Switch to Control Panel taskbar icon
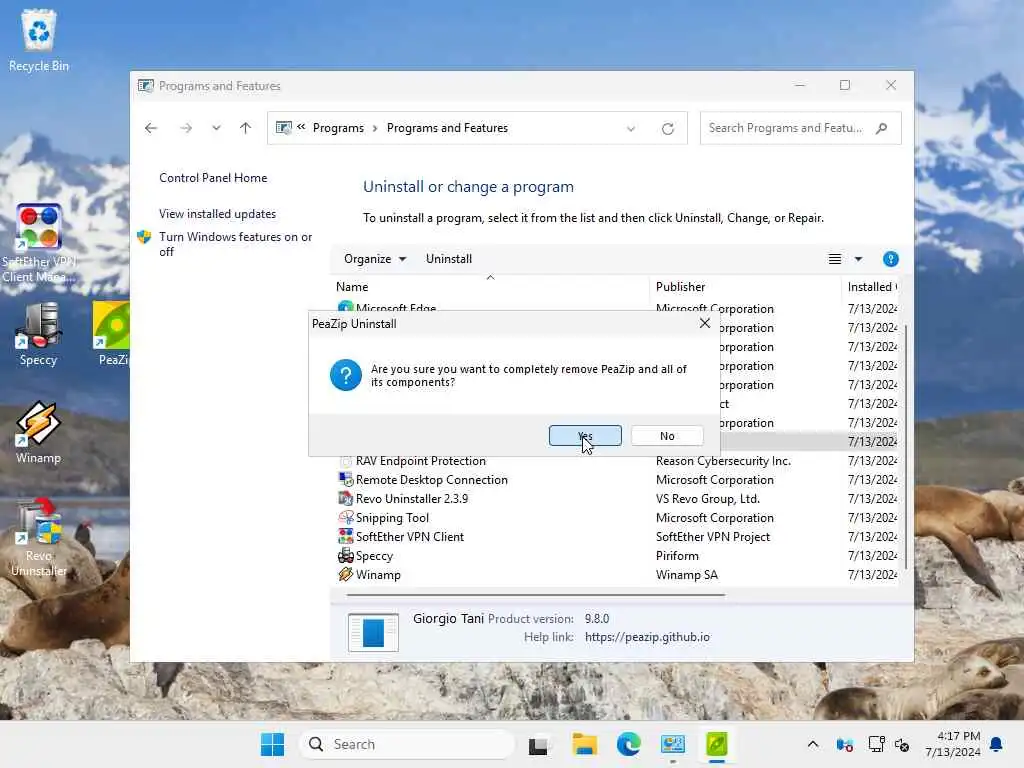The height and width of the screenshot is (768, 1024). 673,744
